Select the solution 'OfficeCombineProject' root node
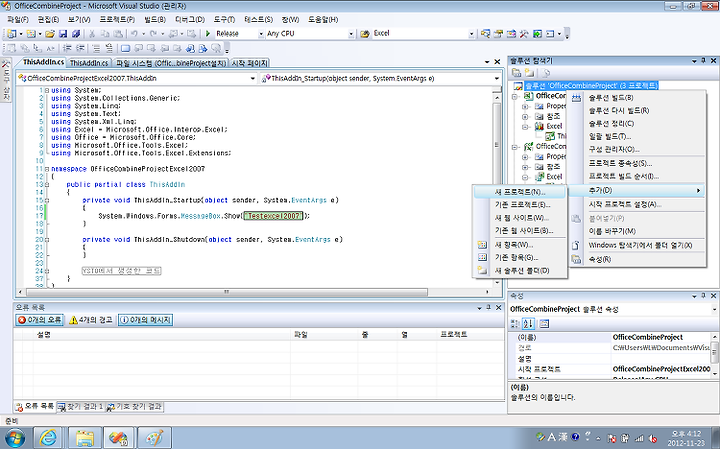 591,85
